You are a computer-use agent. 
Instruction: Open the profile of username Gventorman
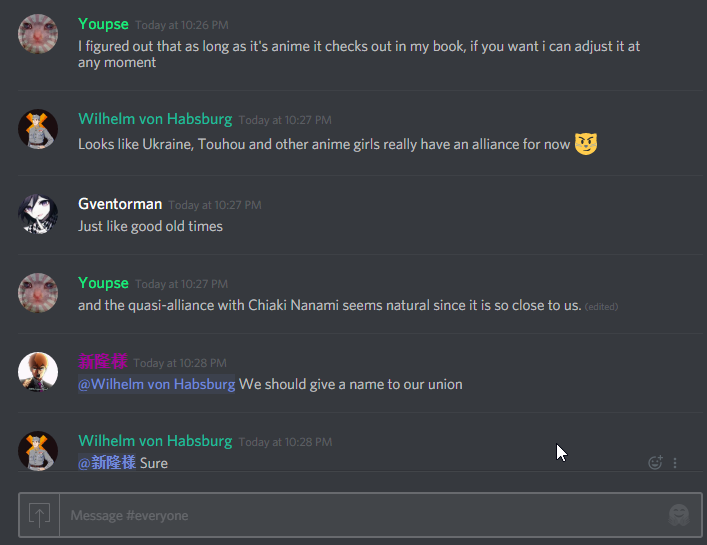coord(120,204)
